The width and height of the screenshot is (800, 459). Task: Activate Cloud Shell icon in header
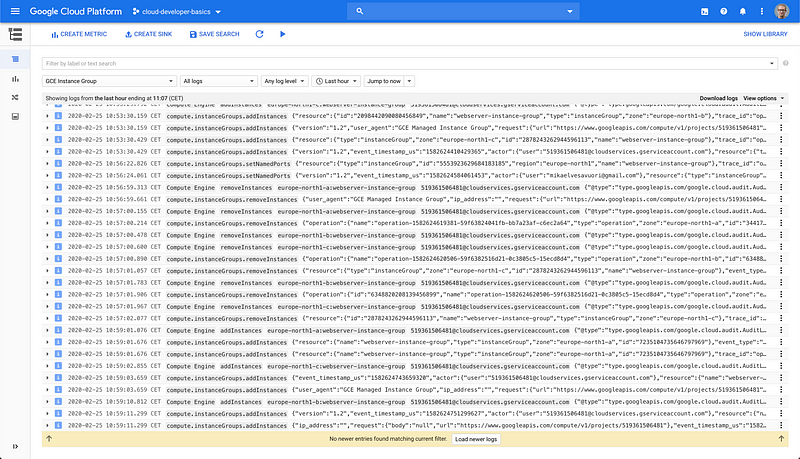click(x=705, y=11)
